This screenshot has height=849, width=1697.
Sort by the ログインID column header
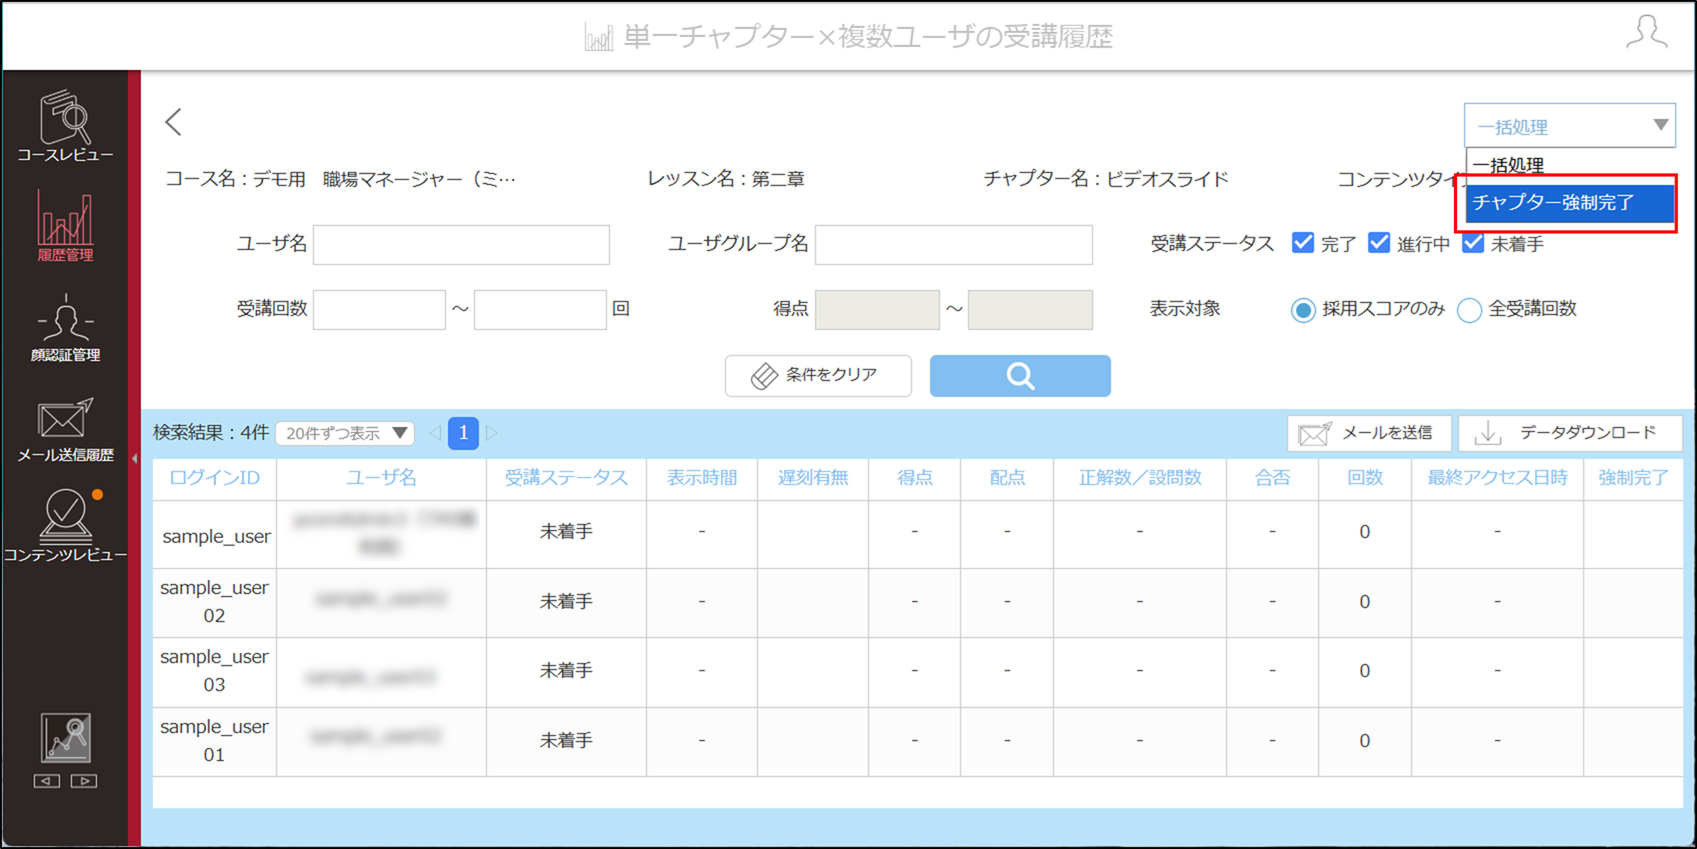[214, 478]
